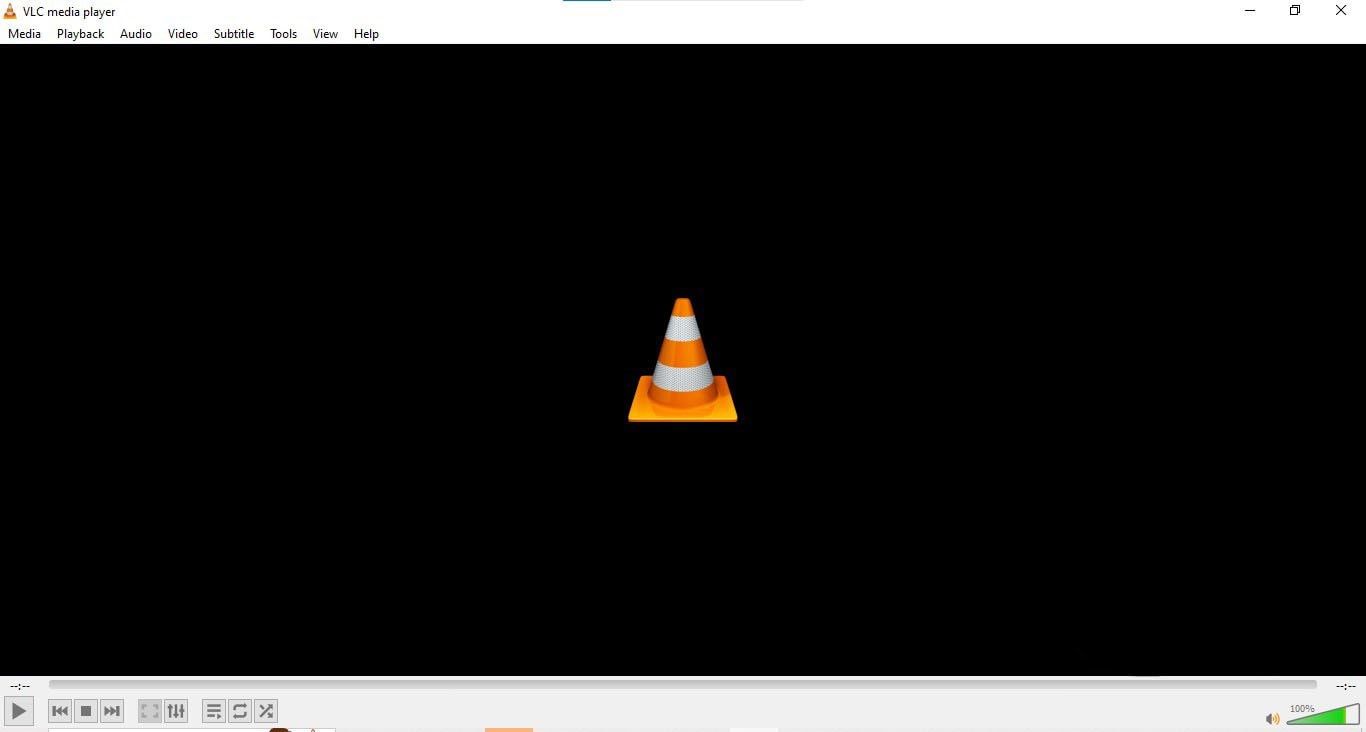The height and width of the screenshot is (732, 1366).
Task: Start playback with the Play button
Action: point(19,711)
